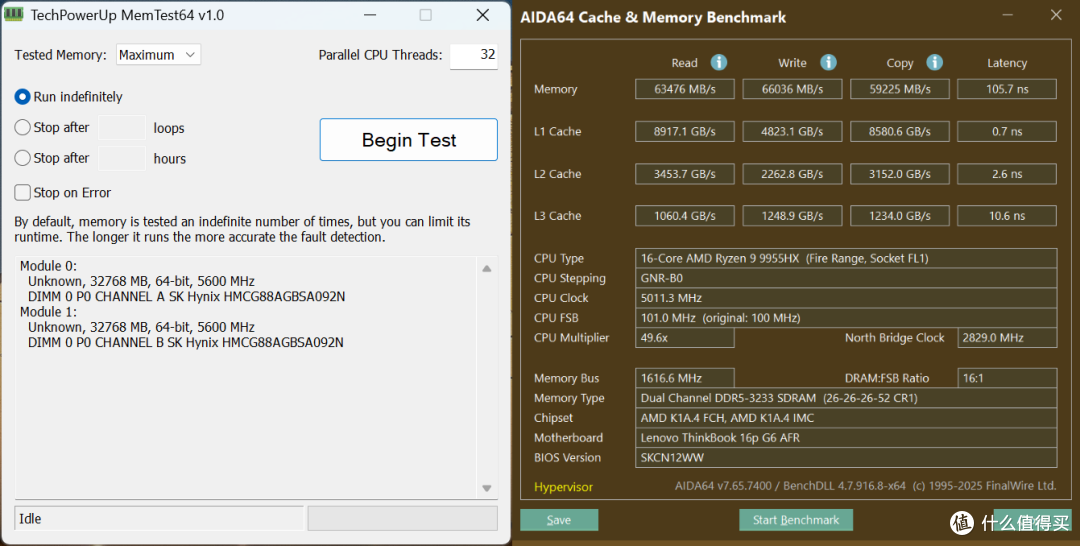Open Tested Memory Maximum dropdown
Screen dimensions: 1080x546
(x=158, y=54)
